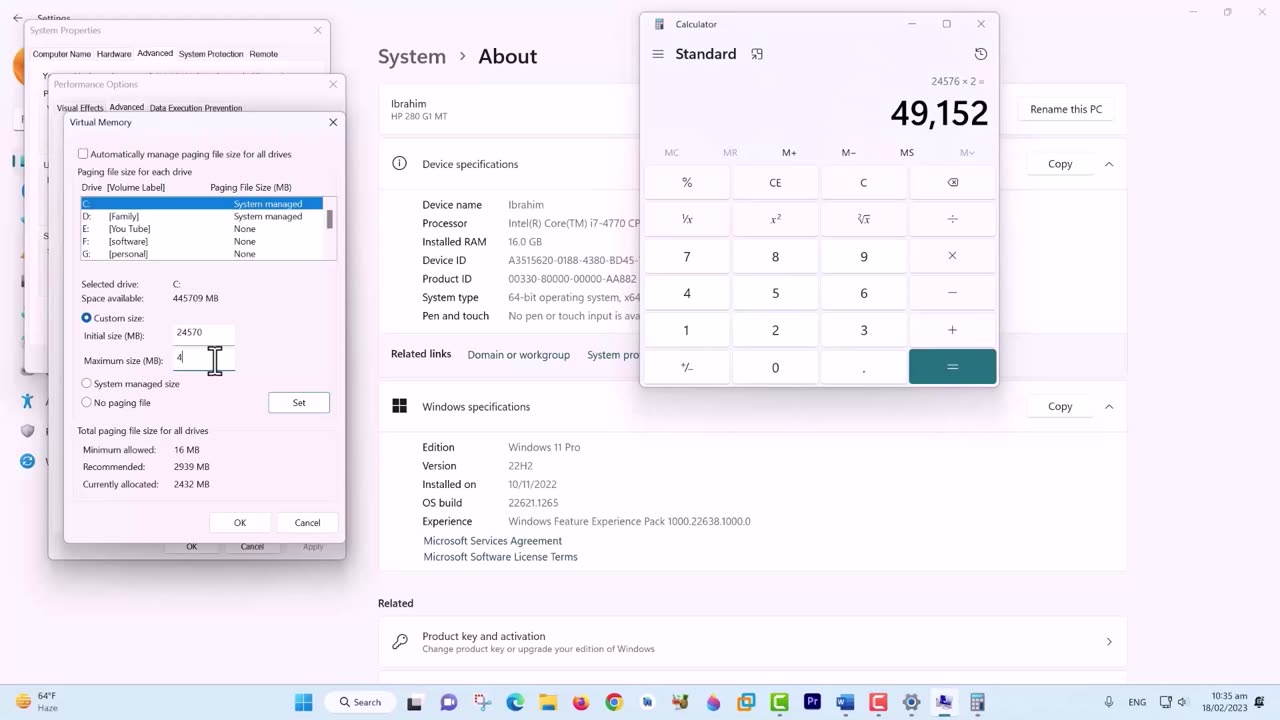The height and width of the screenshot is (720, 1280).
Task: Collapse Windows specifications section chevron
Action: point(1109,407)
